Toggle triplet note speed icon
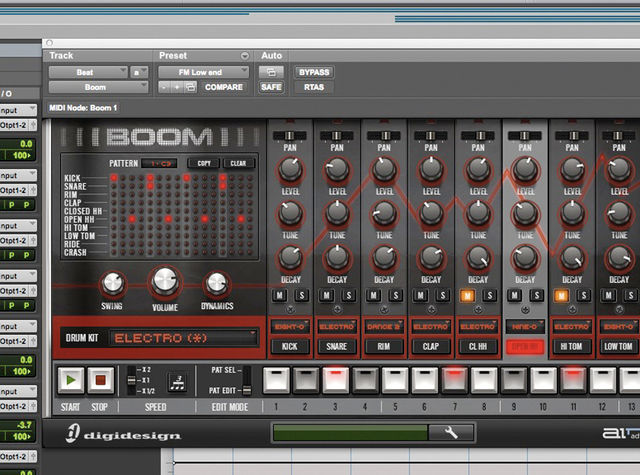This screenshot has height=475, width=640. click(x=178, y=382)
